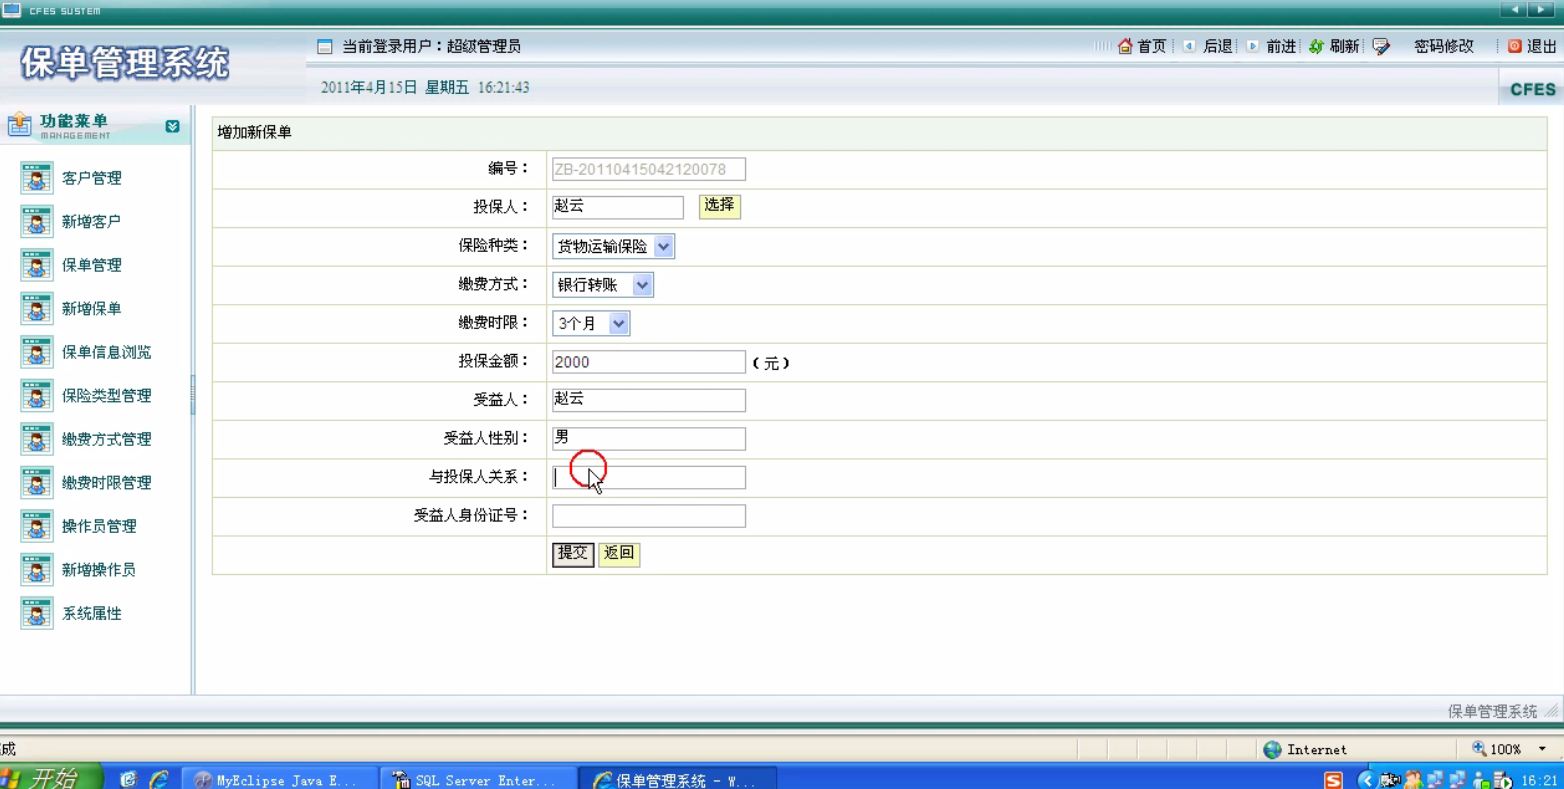Image resolution: width=1564 pixels, height=789 pixels.
Task: Open 操作员管理 menu item
Action: pyautogui.click(x=99, y=526)
